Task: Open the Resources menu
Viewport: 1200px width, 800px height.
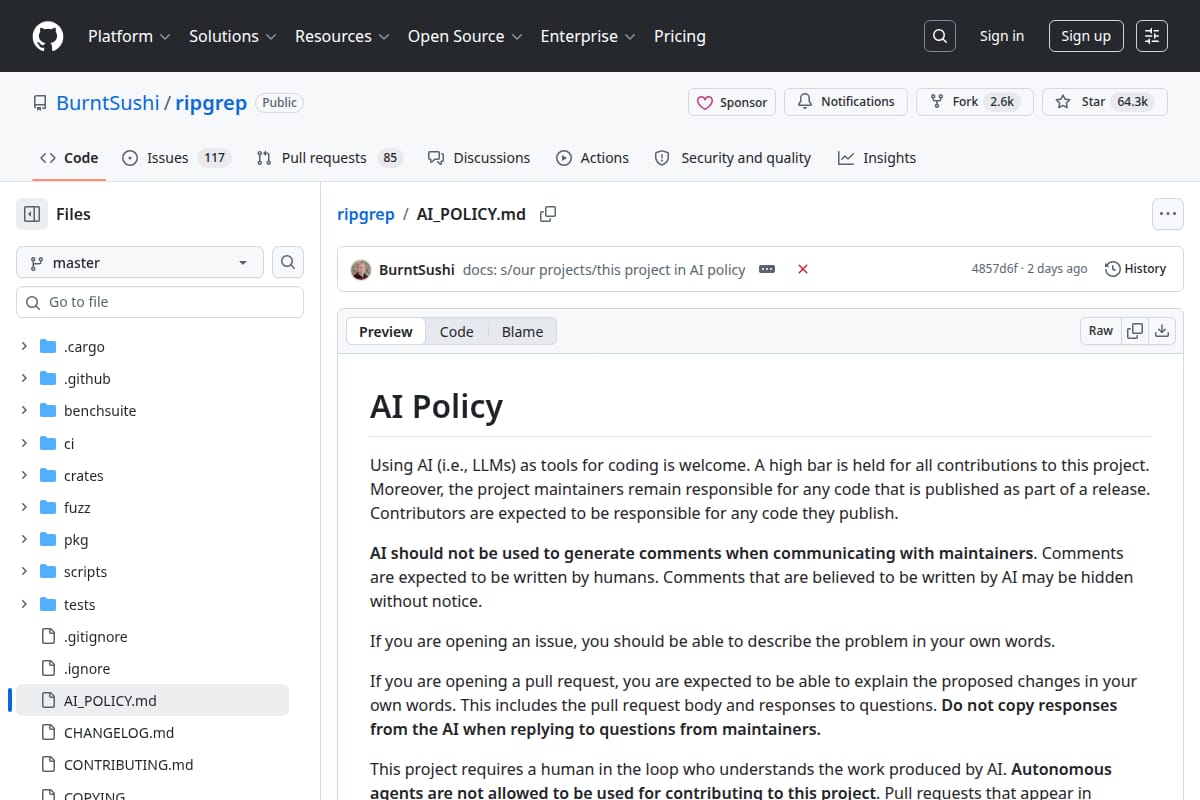Action: [341, 36]
